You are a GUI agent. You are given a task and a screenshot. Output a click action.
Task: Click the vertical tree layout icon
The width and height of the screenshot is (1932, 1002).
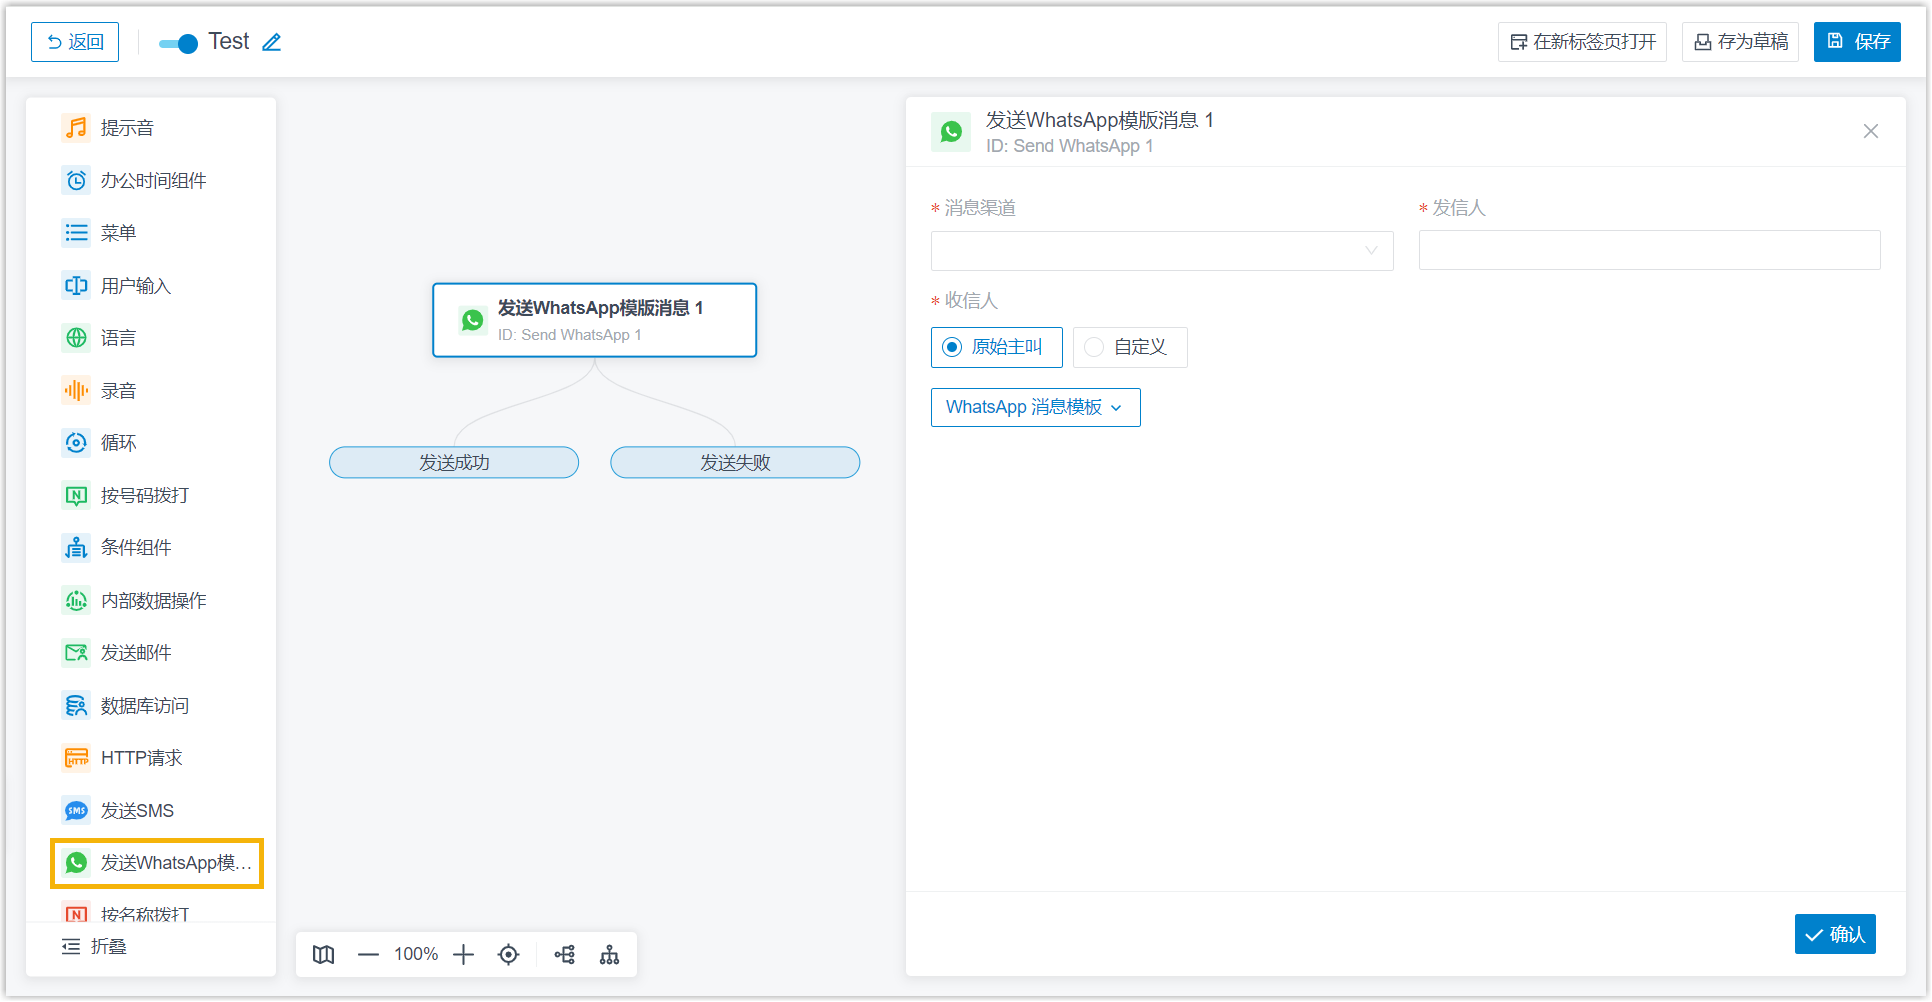(609, 955)
